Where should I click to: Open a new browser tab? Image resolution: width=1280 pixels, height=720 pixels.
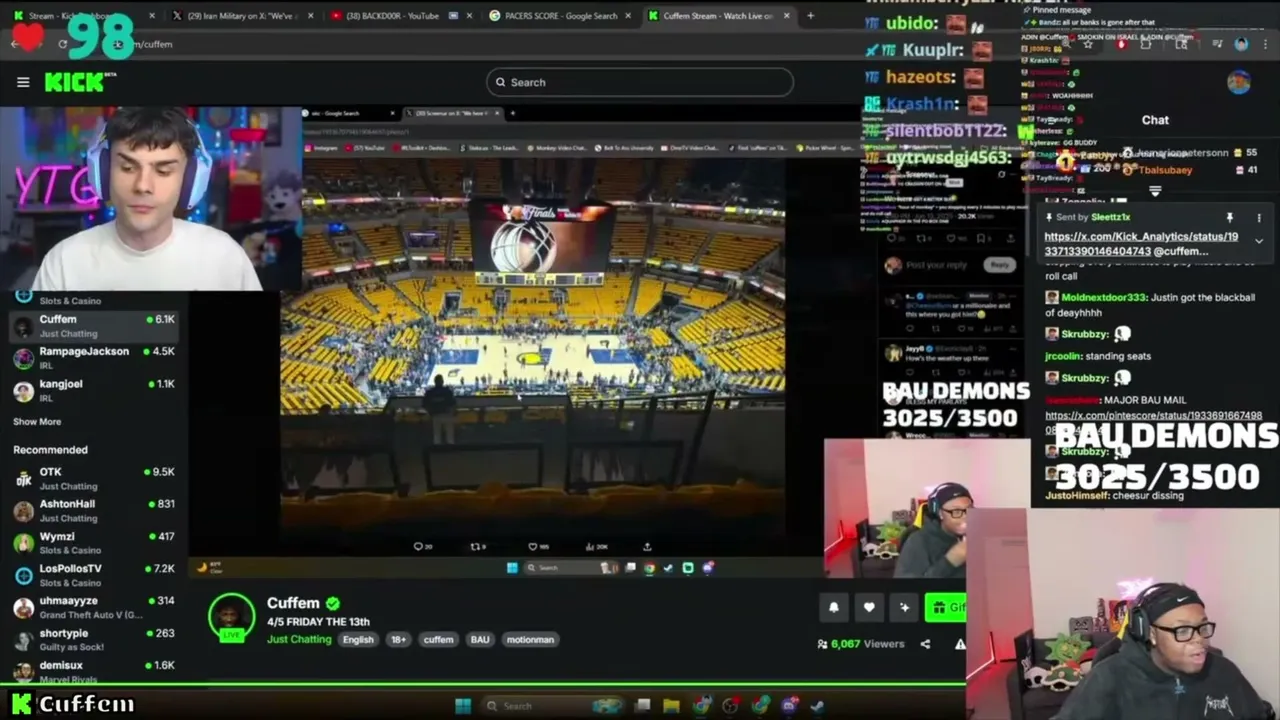(810, 16)
